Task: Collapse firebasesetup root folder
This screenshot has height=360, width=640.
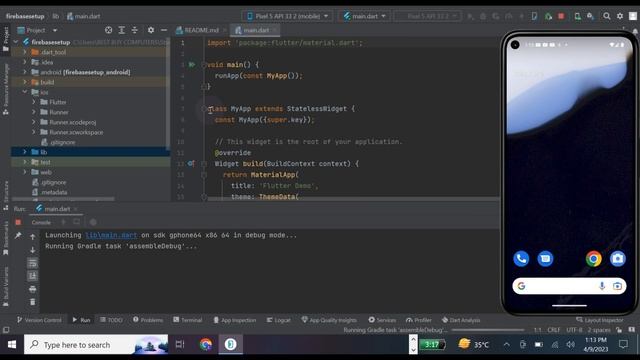Action: (16, 42)
